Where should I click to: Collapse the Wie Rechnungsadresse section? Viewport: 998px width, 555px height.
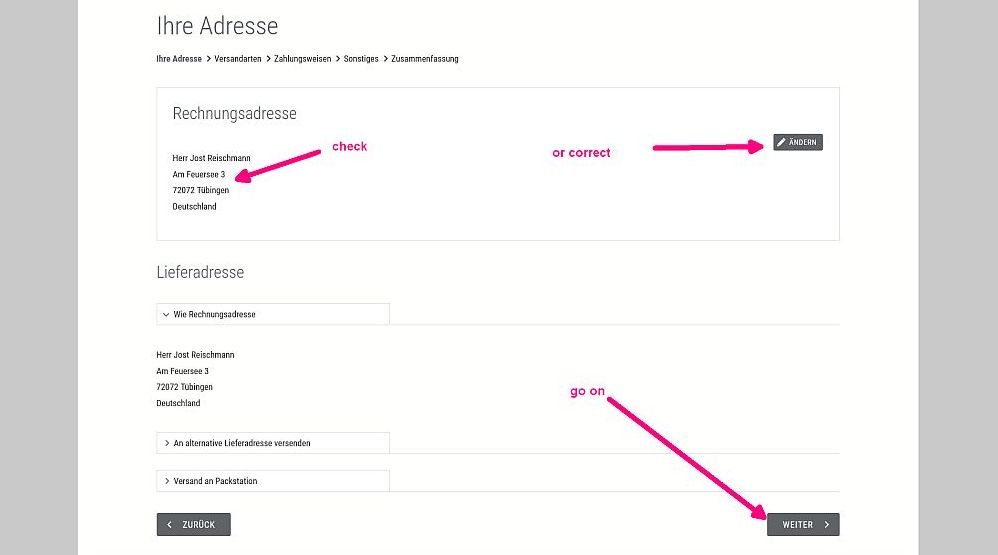(x=272, y=314)
